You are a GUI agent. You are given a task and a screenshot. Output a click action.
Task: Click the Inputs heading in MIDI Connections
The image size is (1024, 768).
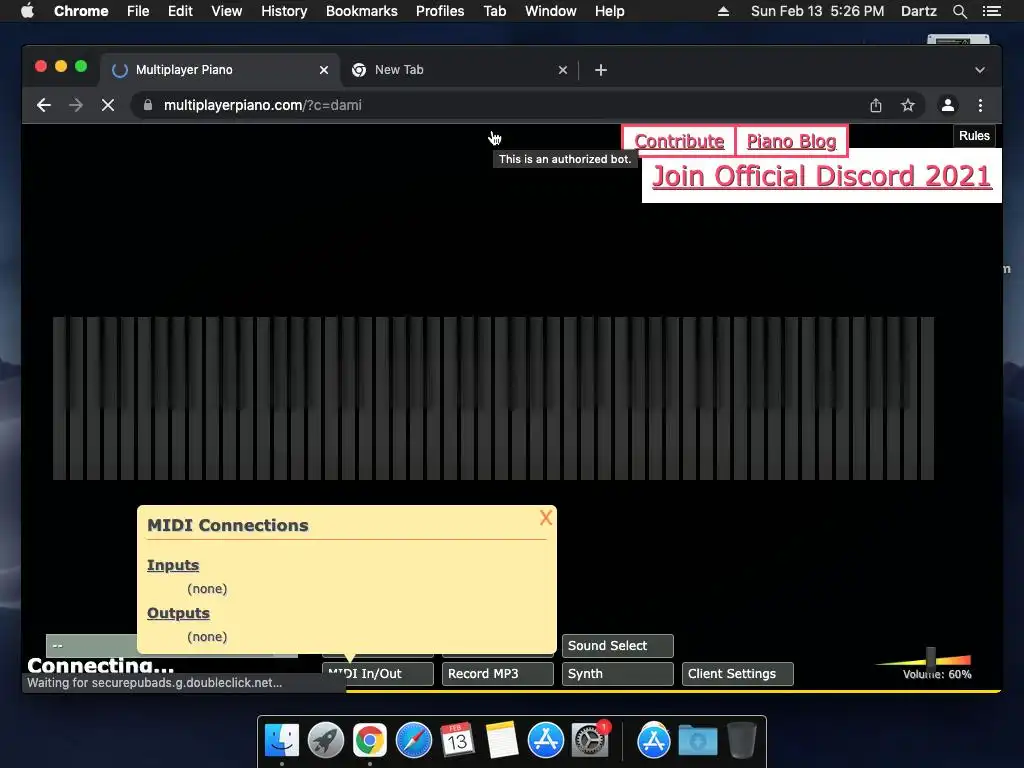click(173, 565)
